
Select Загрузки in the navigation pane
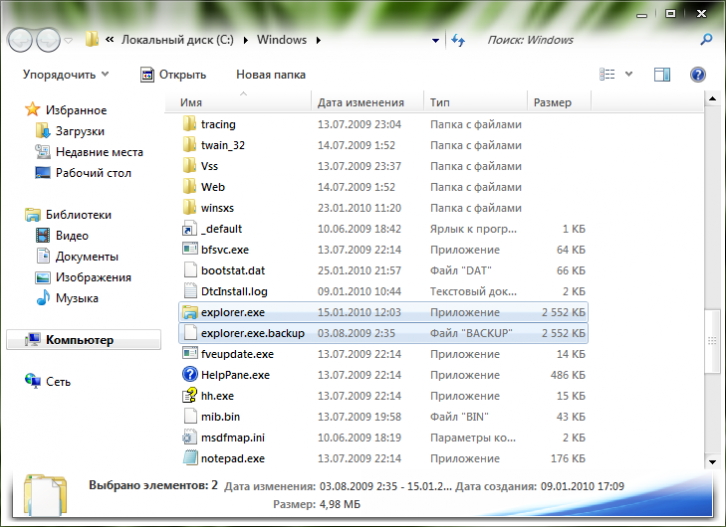[80, 131]
